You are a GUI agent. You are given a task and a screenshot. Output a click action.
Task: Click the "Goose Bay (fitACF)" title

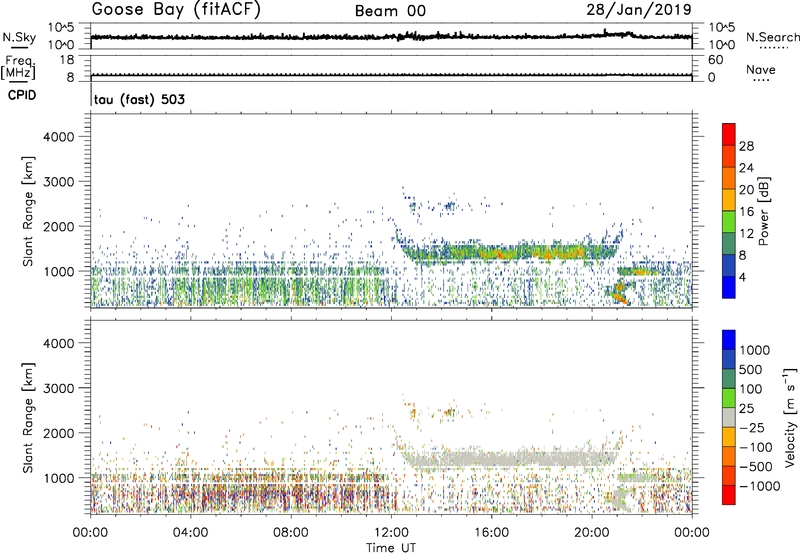(x=176, y=10)
